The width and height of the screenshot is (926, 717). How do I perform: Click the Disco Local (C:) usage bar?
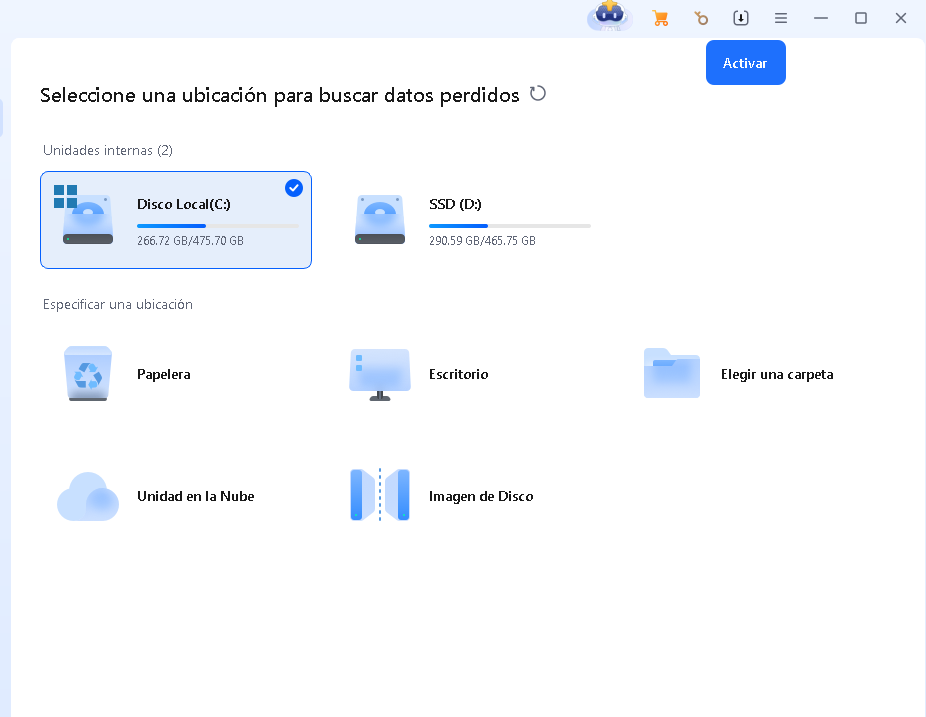point(218,226)
